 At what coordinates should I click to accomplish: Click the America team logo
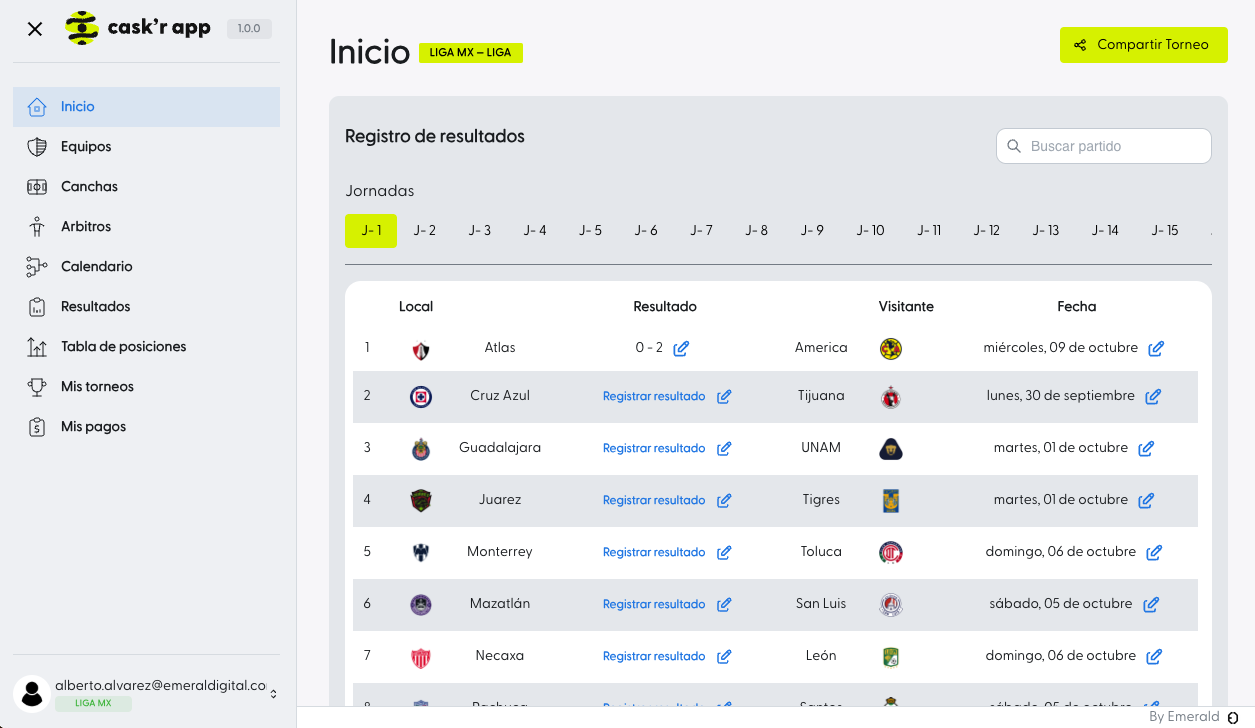(891, 349)
